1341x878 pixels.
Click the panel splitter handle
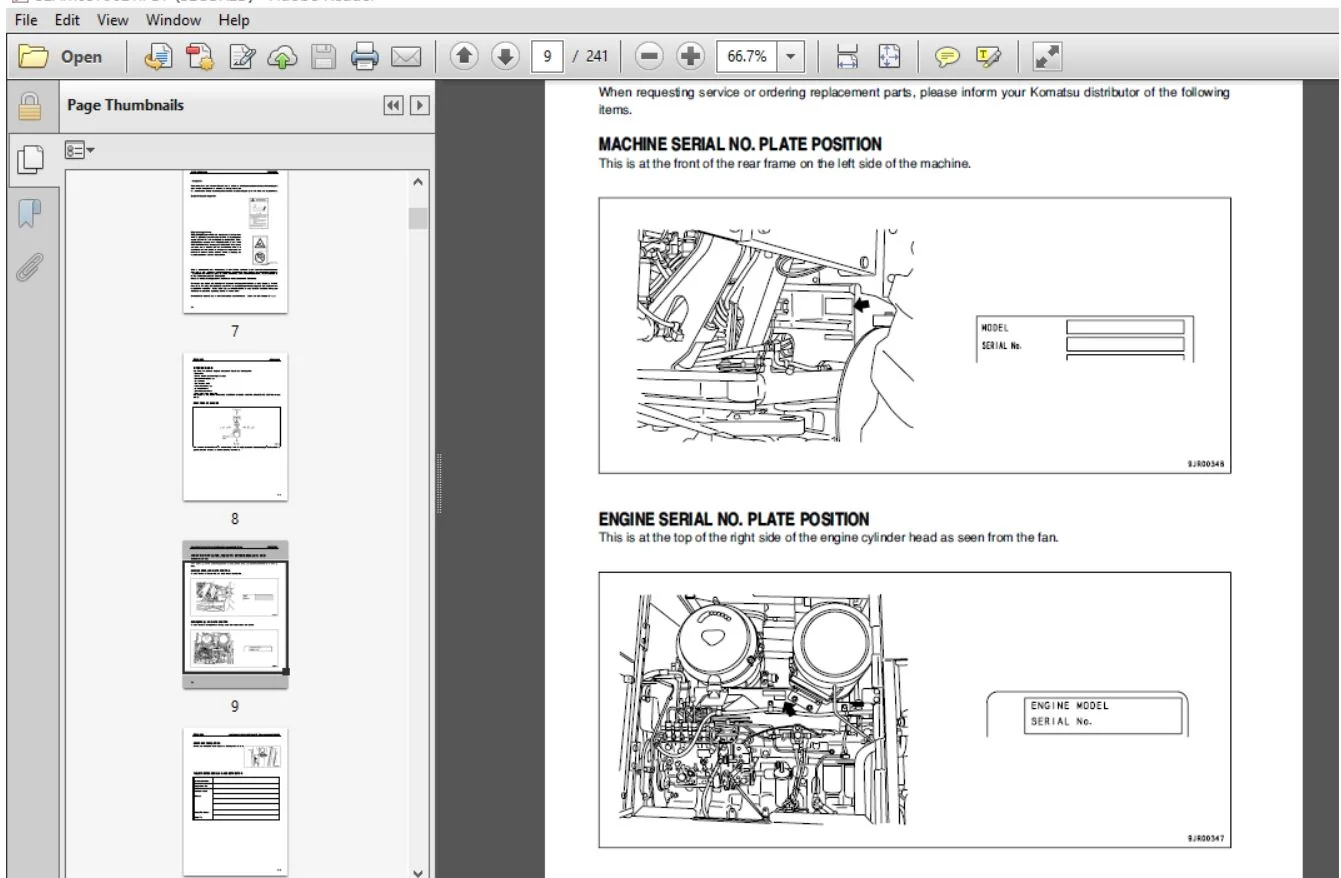[440, 485]
